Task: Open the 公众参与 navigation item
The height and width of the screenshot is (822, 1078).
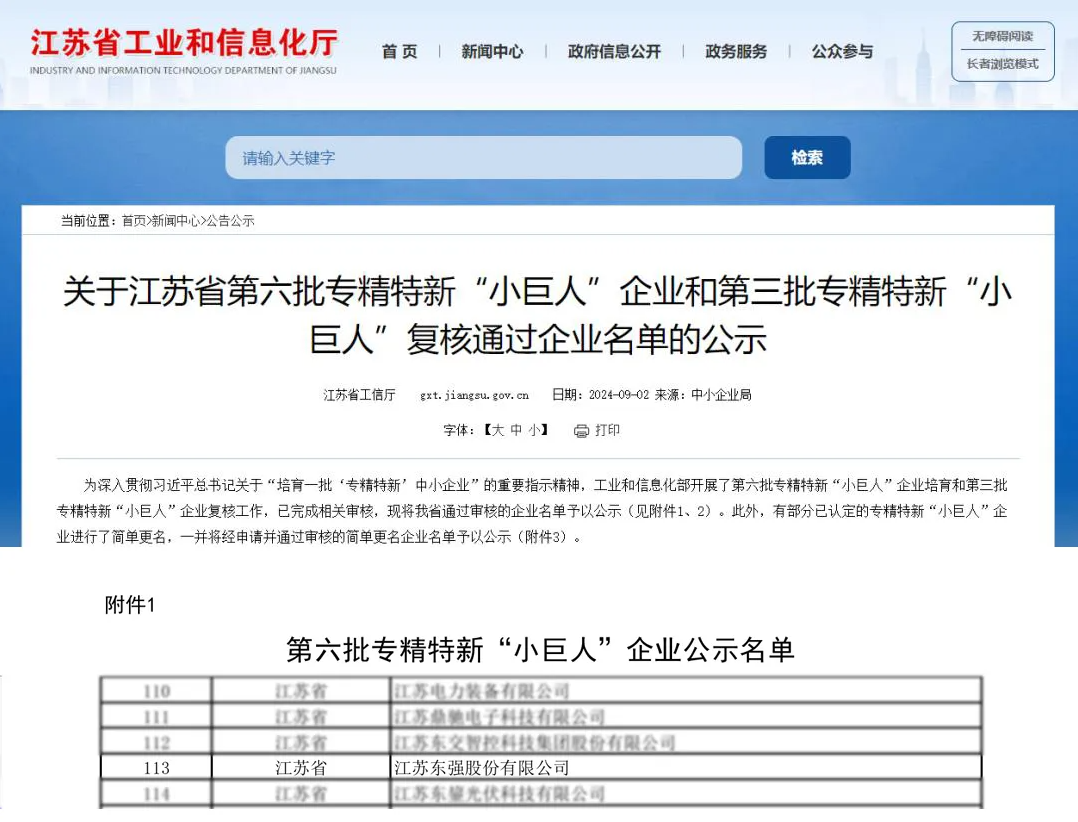Action: pyautogui.click(x=842, y=52)
